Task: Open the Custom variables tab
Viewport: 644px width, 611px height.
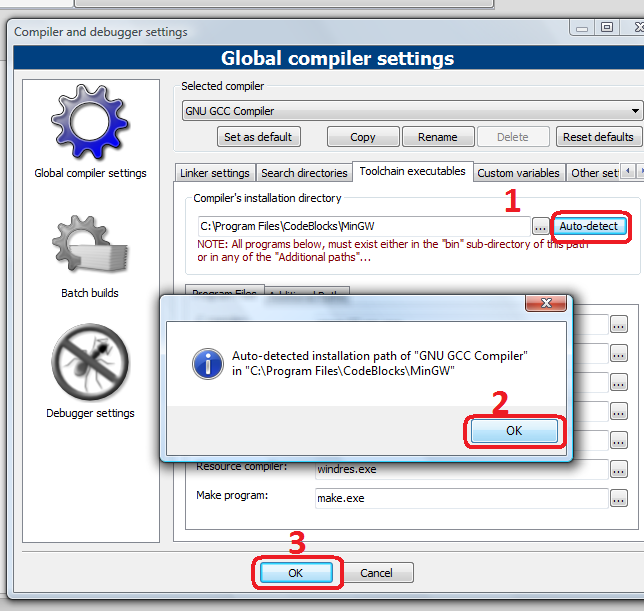Action: [519, 173]
